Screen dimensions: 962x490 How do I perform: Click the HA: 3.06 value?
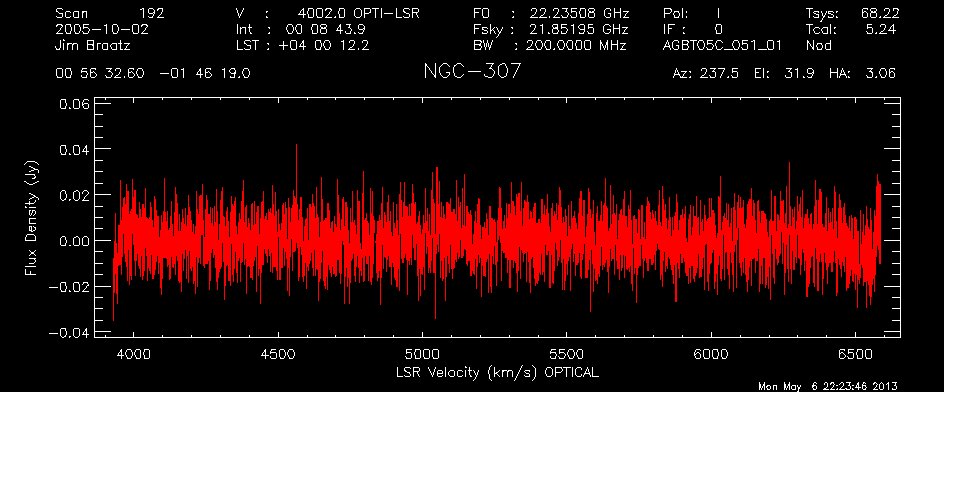pyautogui.click(x=862, y=74)
